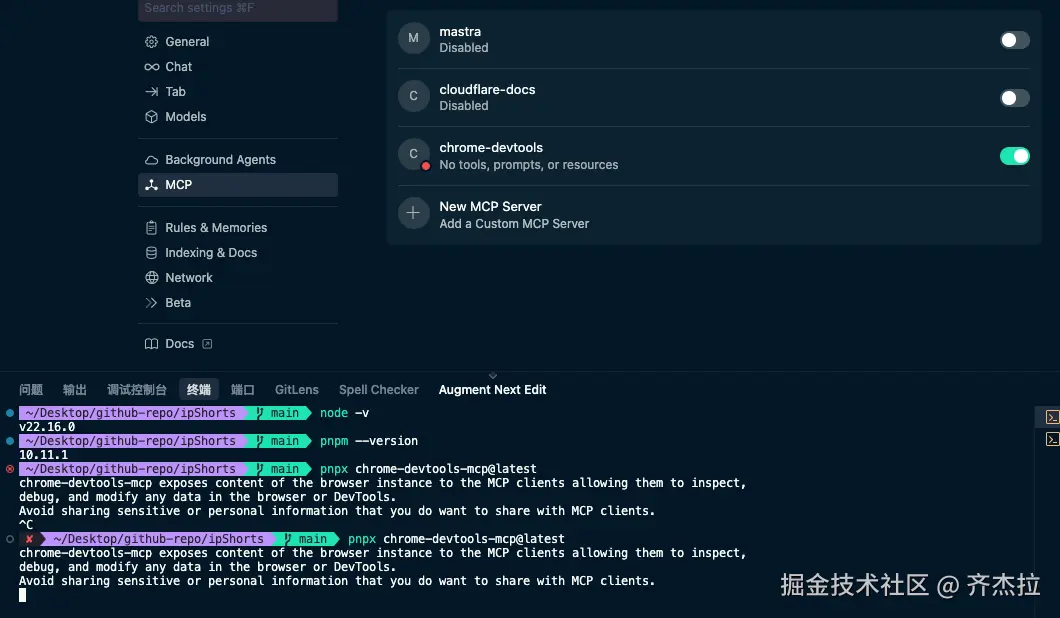
Task: Open Indexing & Docs database icon
Action: pos(151,253)
